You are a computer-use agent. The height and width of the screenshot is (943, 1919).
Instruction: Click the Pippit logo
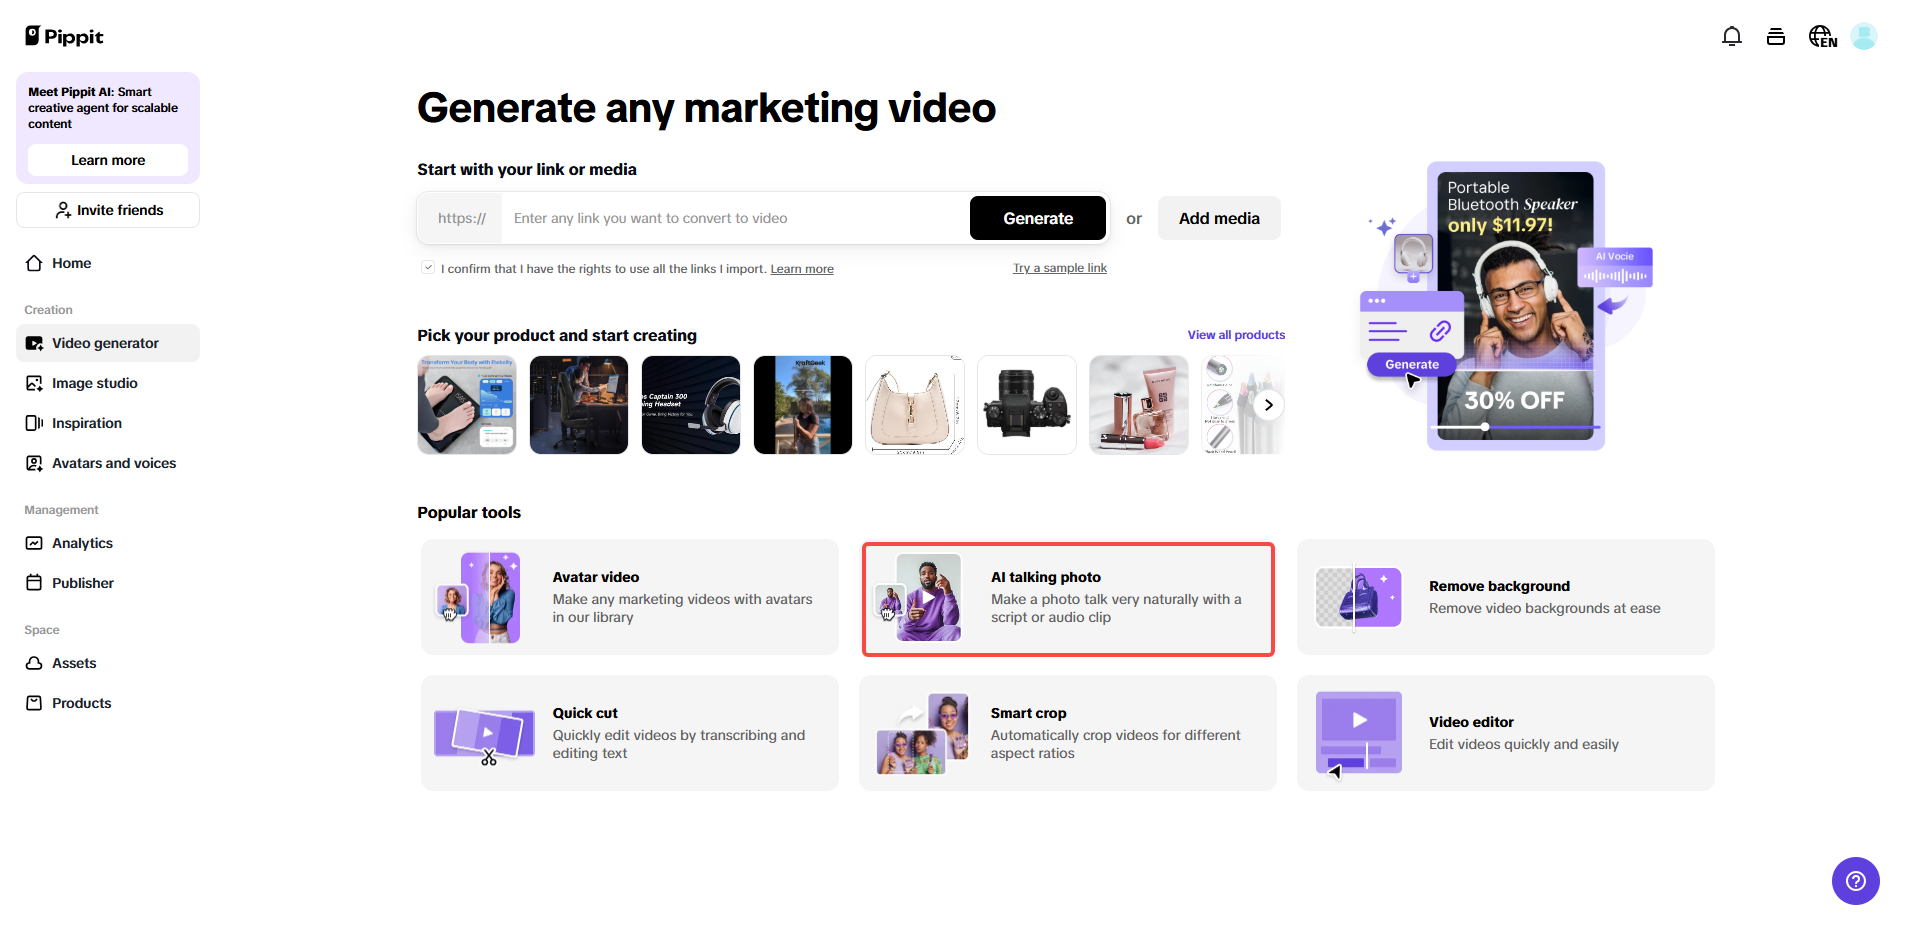point(64,36)
